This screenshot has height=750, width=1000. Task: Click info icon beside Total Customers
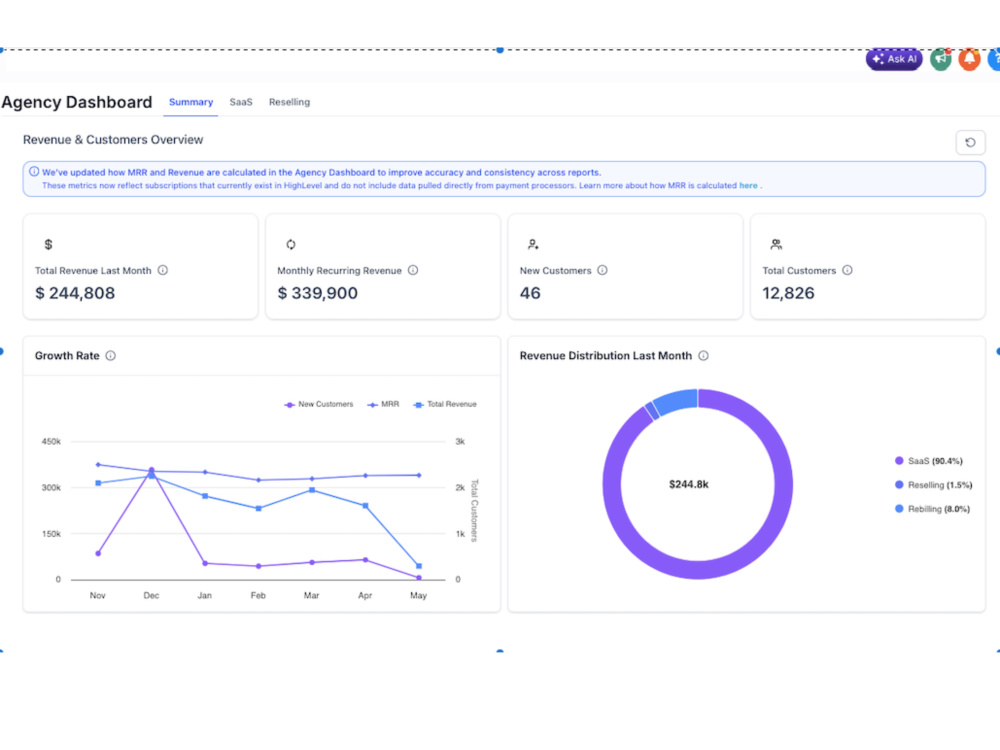pos(847,270)
